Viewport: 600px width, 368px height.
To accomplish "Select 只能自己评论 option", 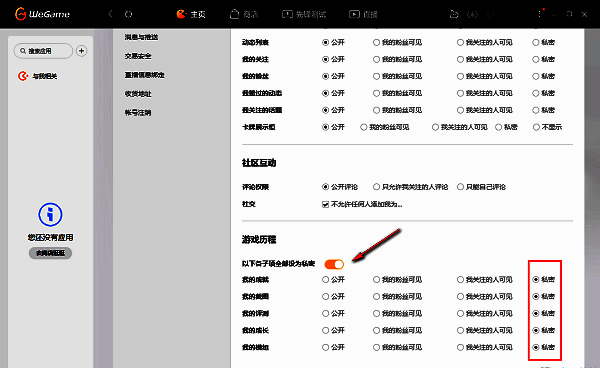I will [460, 187].
